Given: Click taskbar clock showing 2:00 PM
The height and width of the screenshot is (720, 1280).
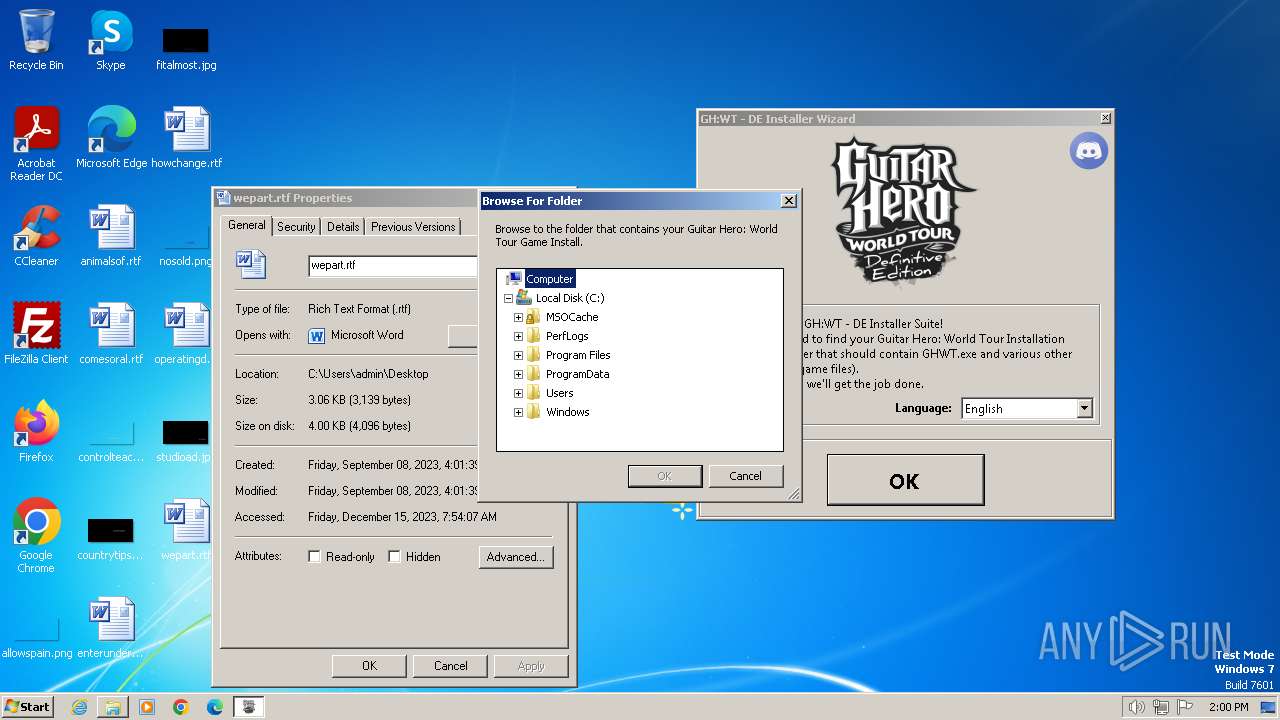Looking at the screenshot, I should coord(1229,707).
